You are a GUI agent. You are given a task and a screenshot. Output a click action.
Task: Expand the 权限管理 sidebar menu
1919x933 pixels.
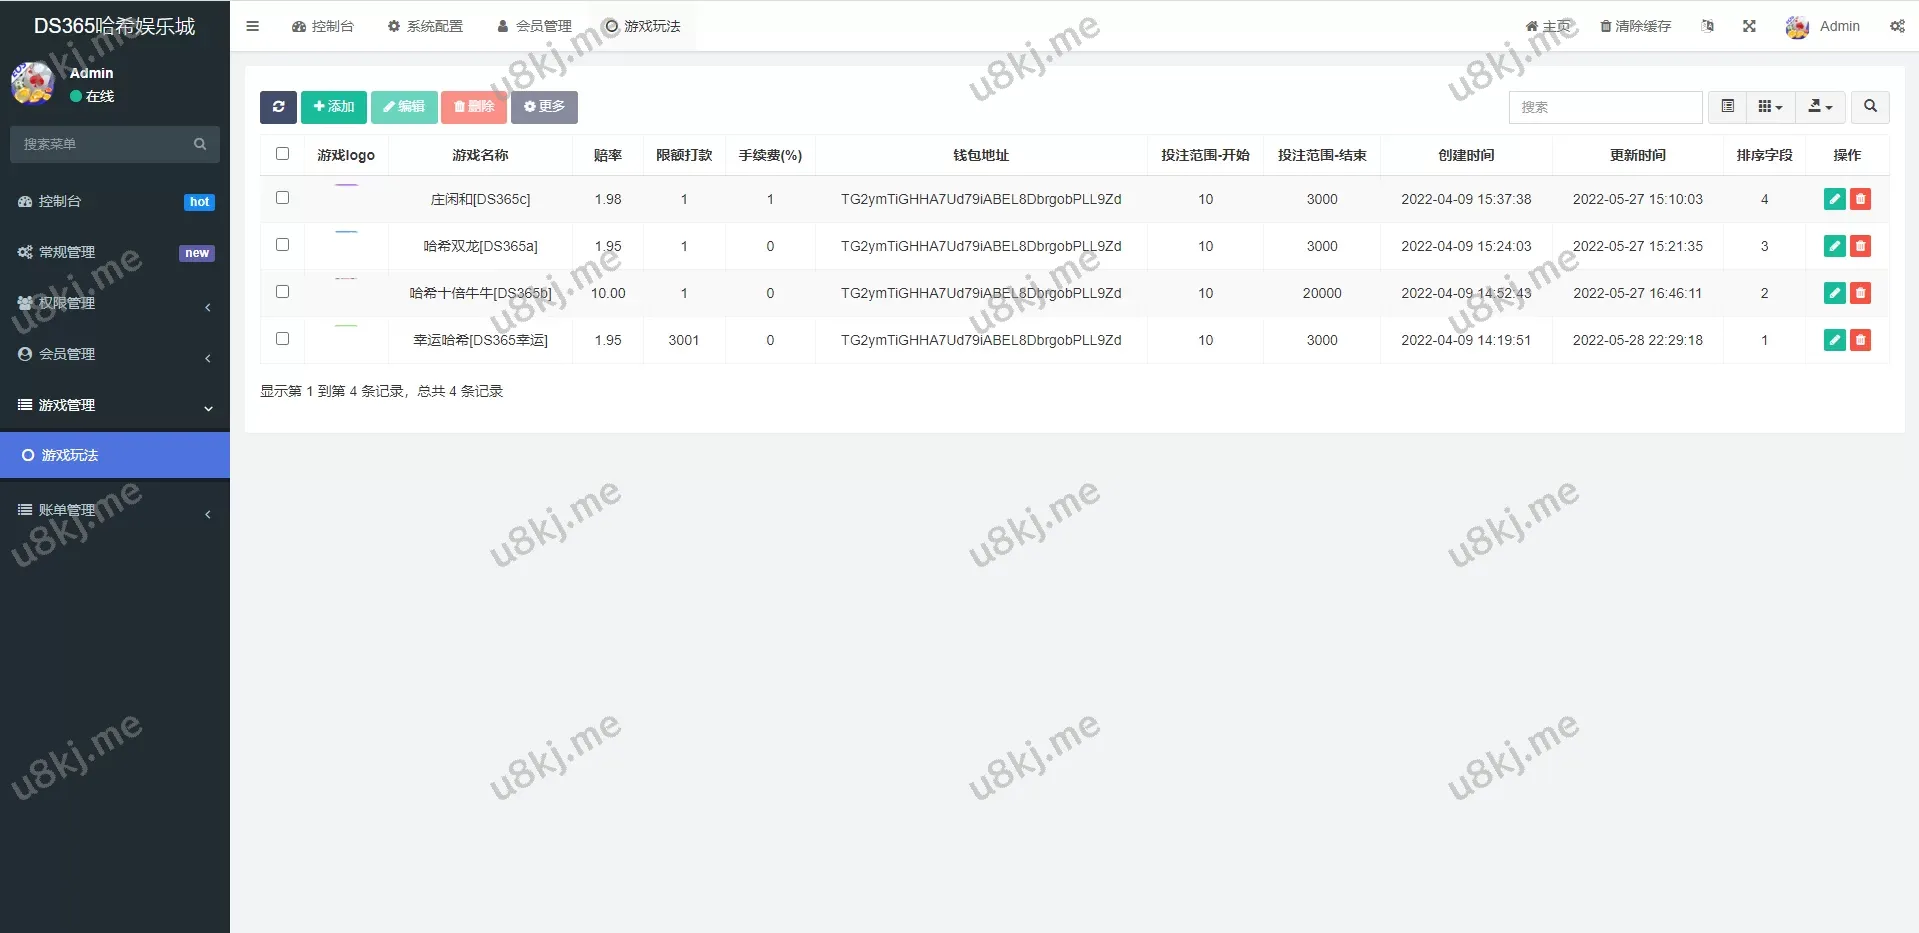pos(115,303)
